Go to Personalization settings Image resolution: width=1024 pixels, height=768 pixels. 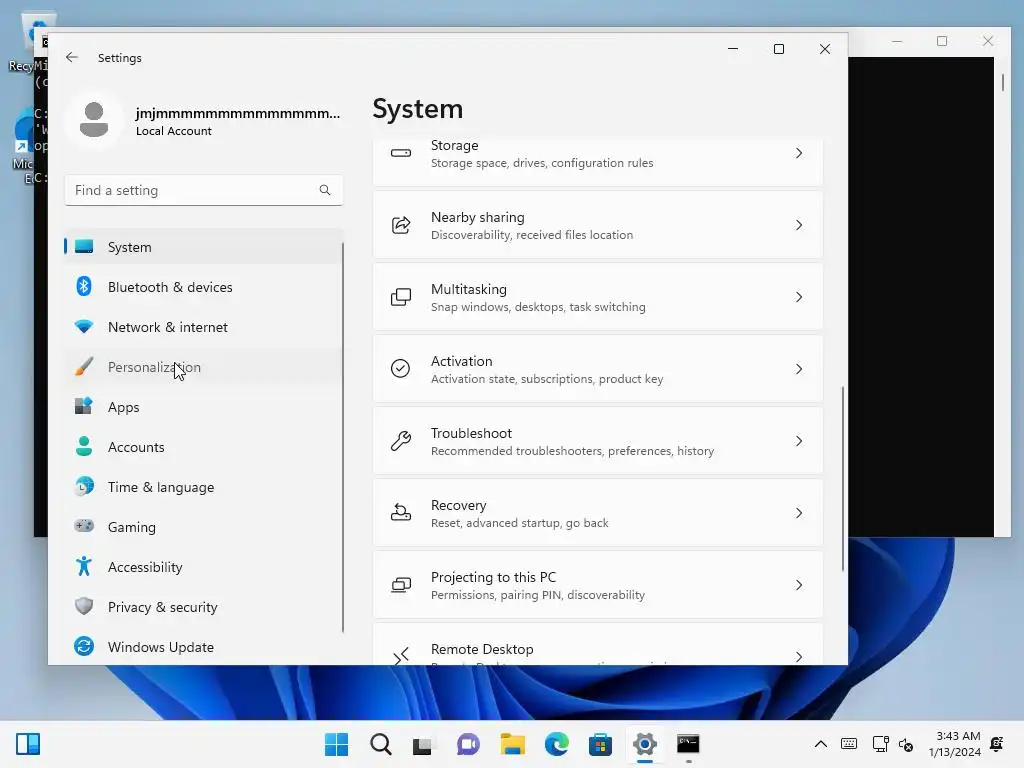pyautogui.click(x=203, y=366)
